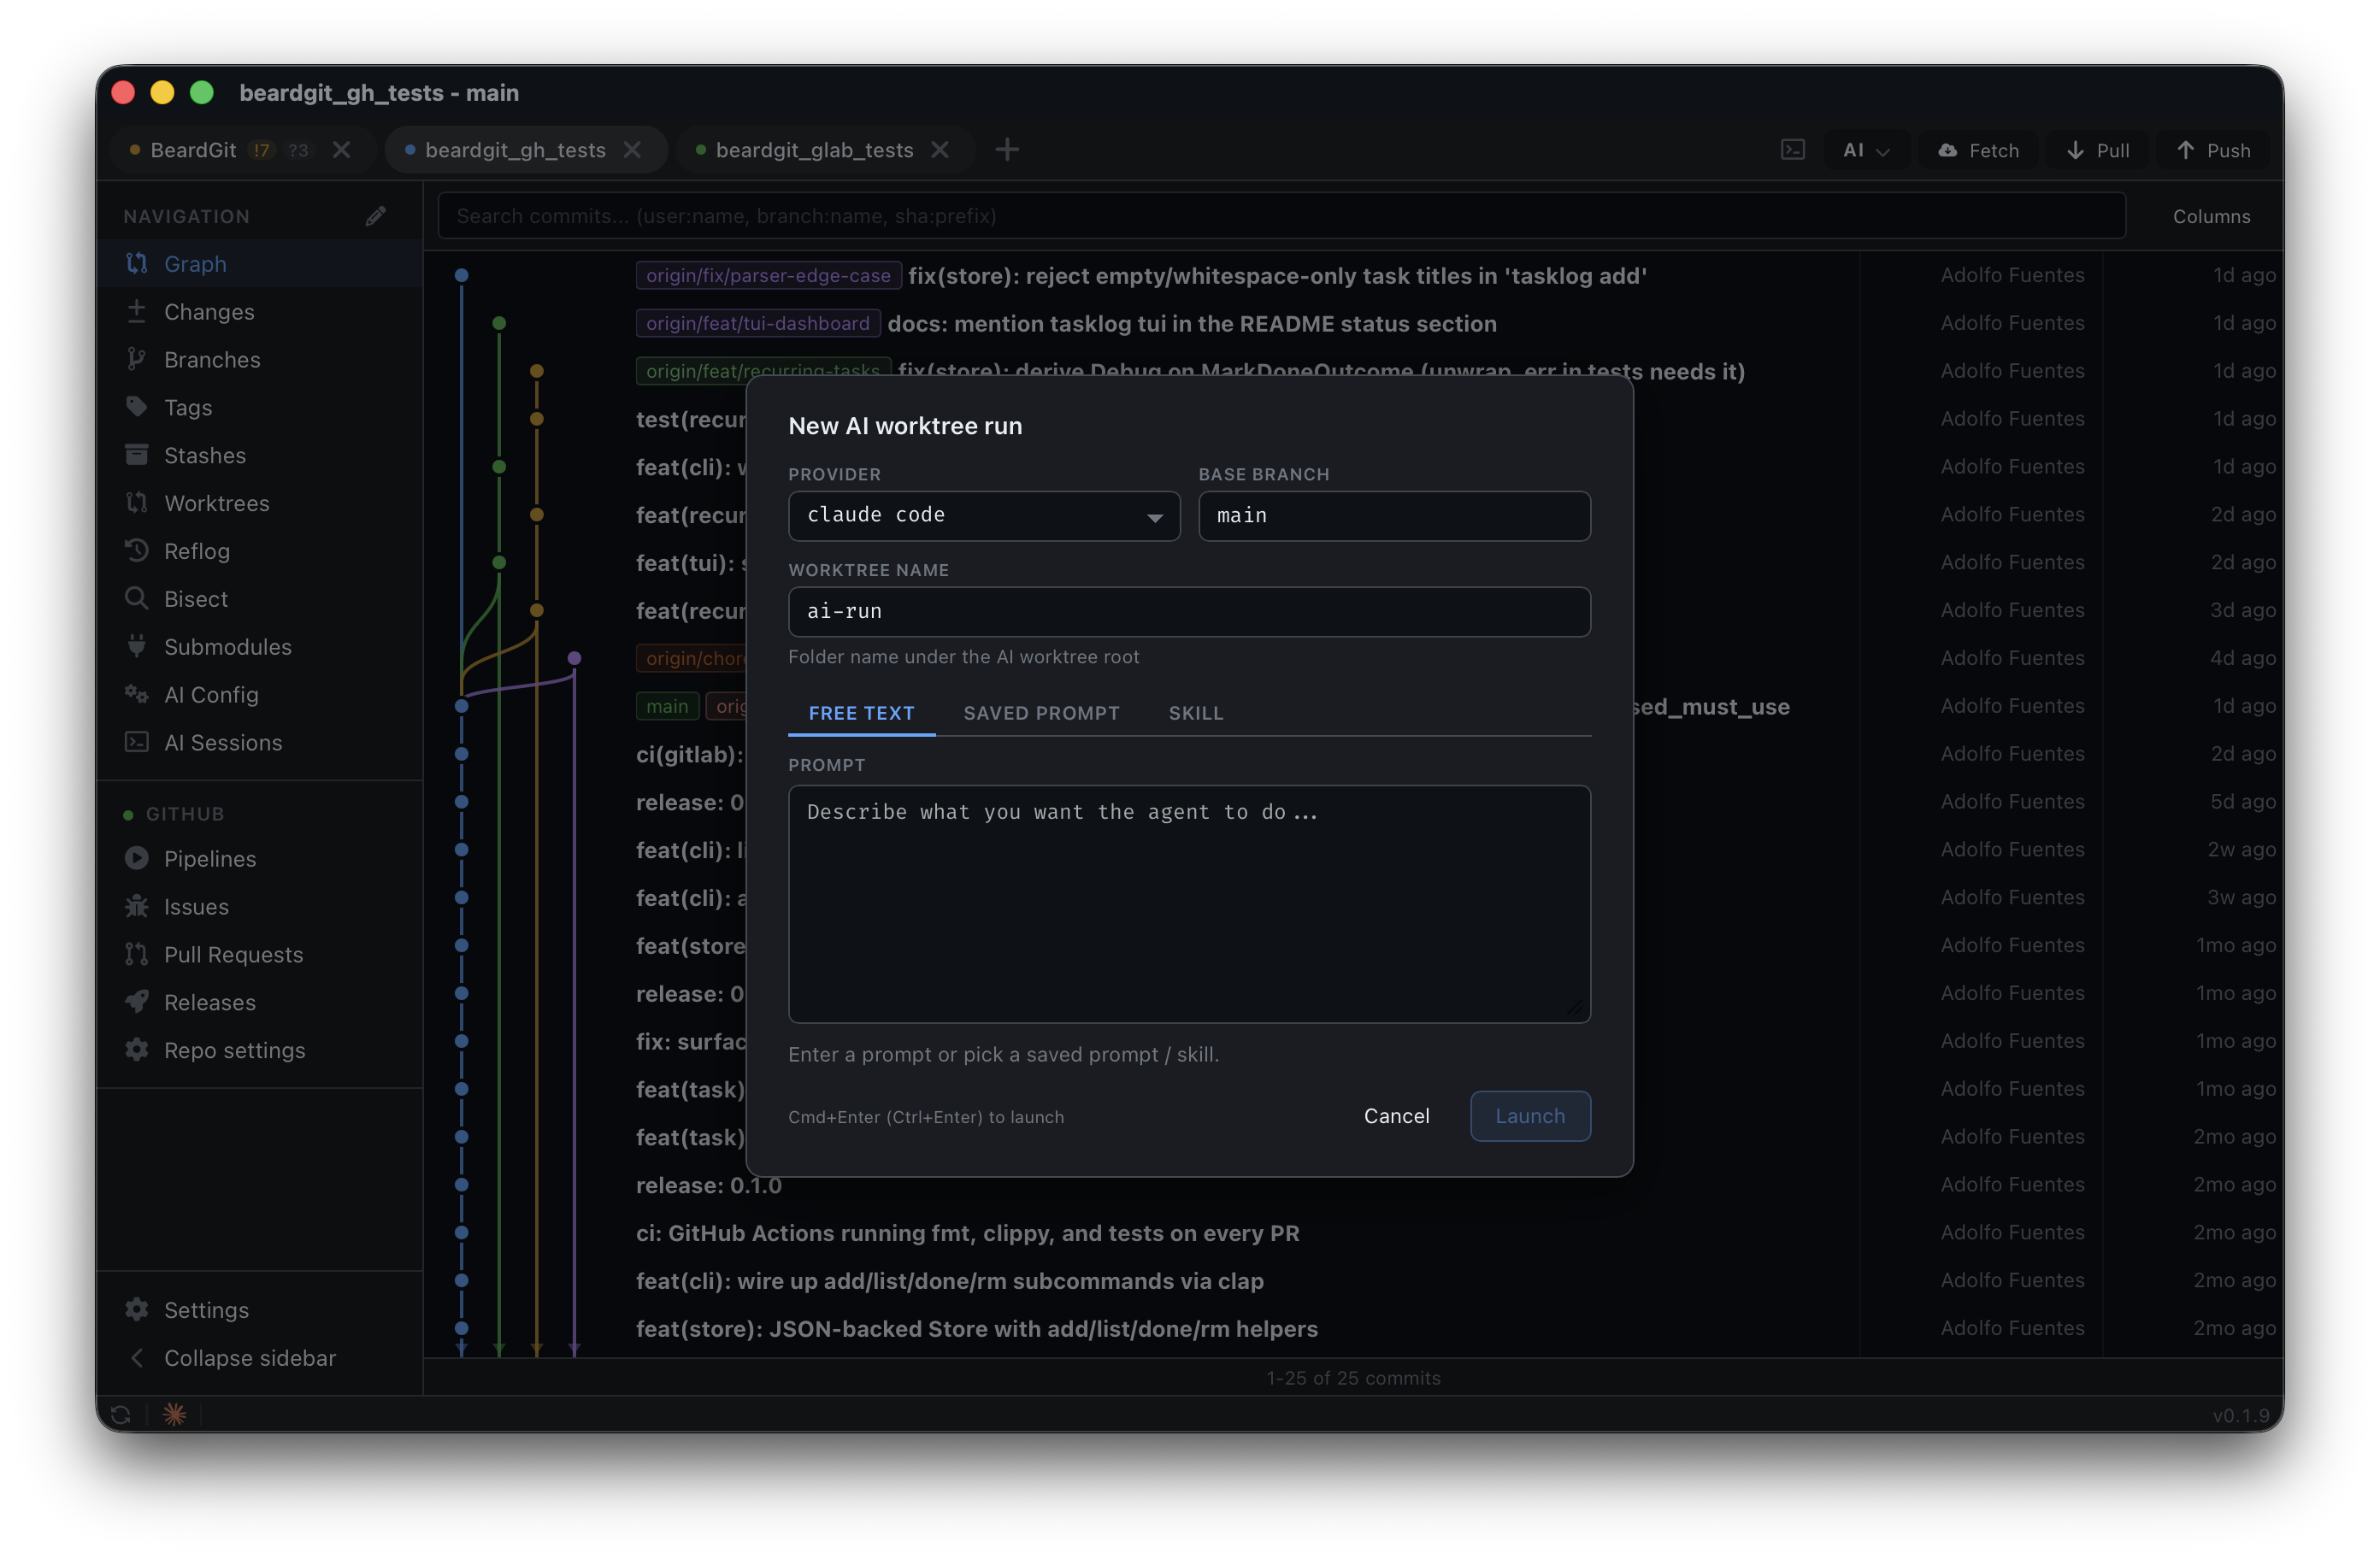Screen dimensions: 2380x1559
Task: Open the Provider dropdown showing claude code
Action: (984, 515)
